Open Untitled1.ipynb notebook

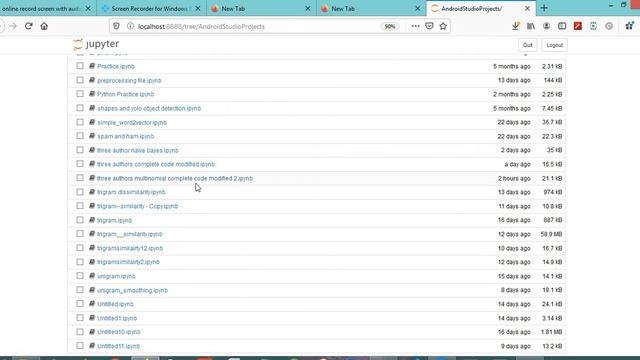[117, 318]
